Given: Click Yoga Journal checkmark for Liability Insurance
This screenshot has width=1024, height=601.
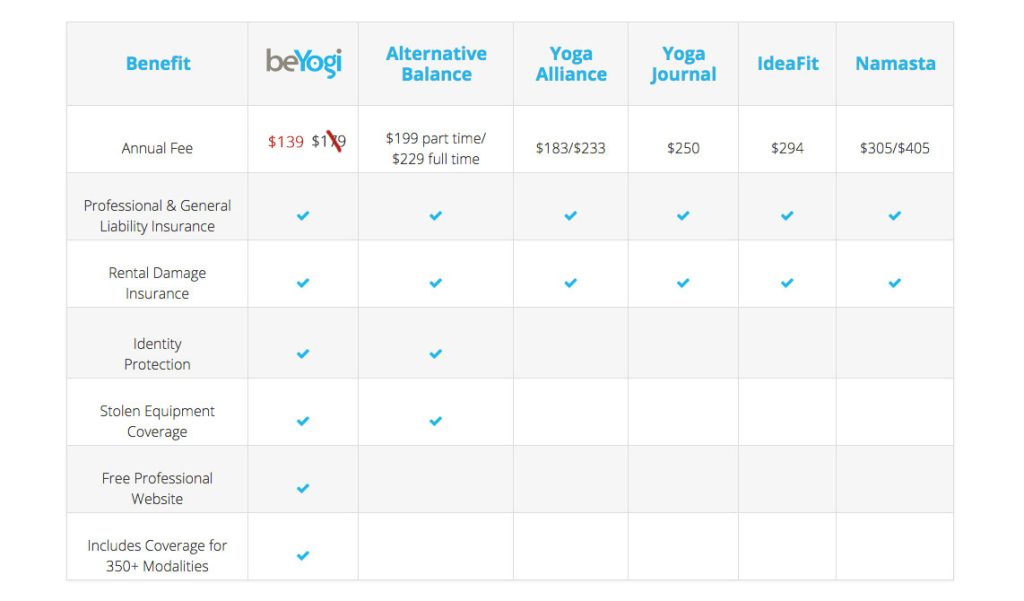Looking at the screenshot, I should 683,216.
